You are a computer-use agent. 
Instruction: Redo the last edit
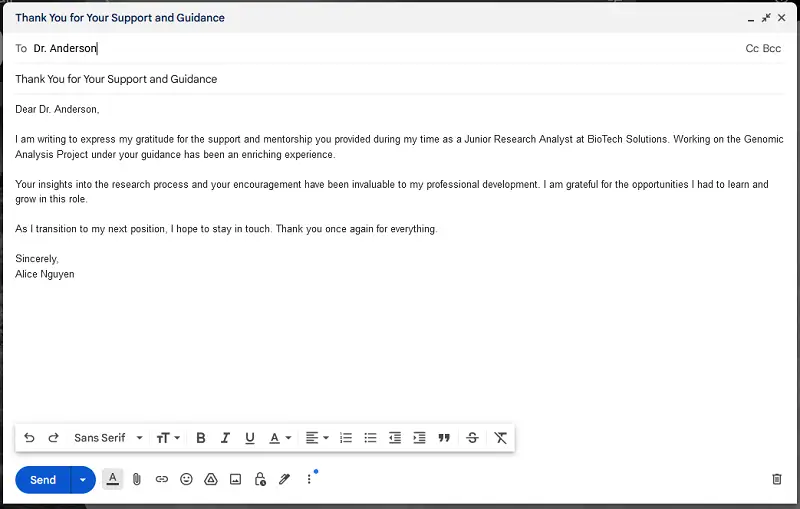(54, 438)
